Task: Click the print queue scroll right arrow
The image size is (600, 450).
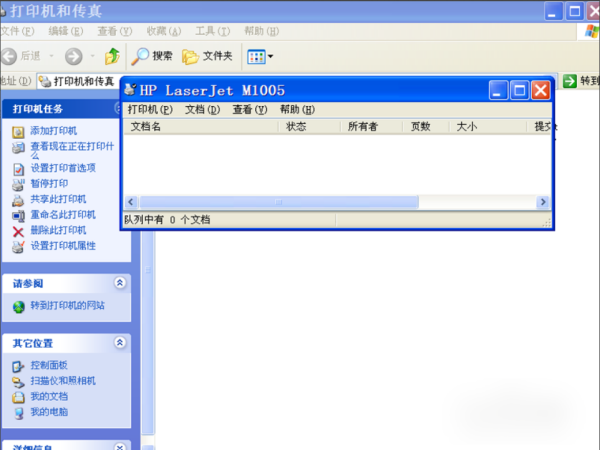Action: tap(543, 202)
